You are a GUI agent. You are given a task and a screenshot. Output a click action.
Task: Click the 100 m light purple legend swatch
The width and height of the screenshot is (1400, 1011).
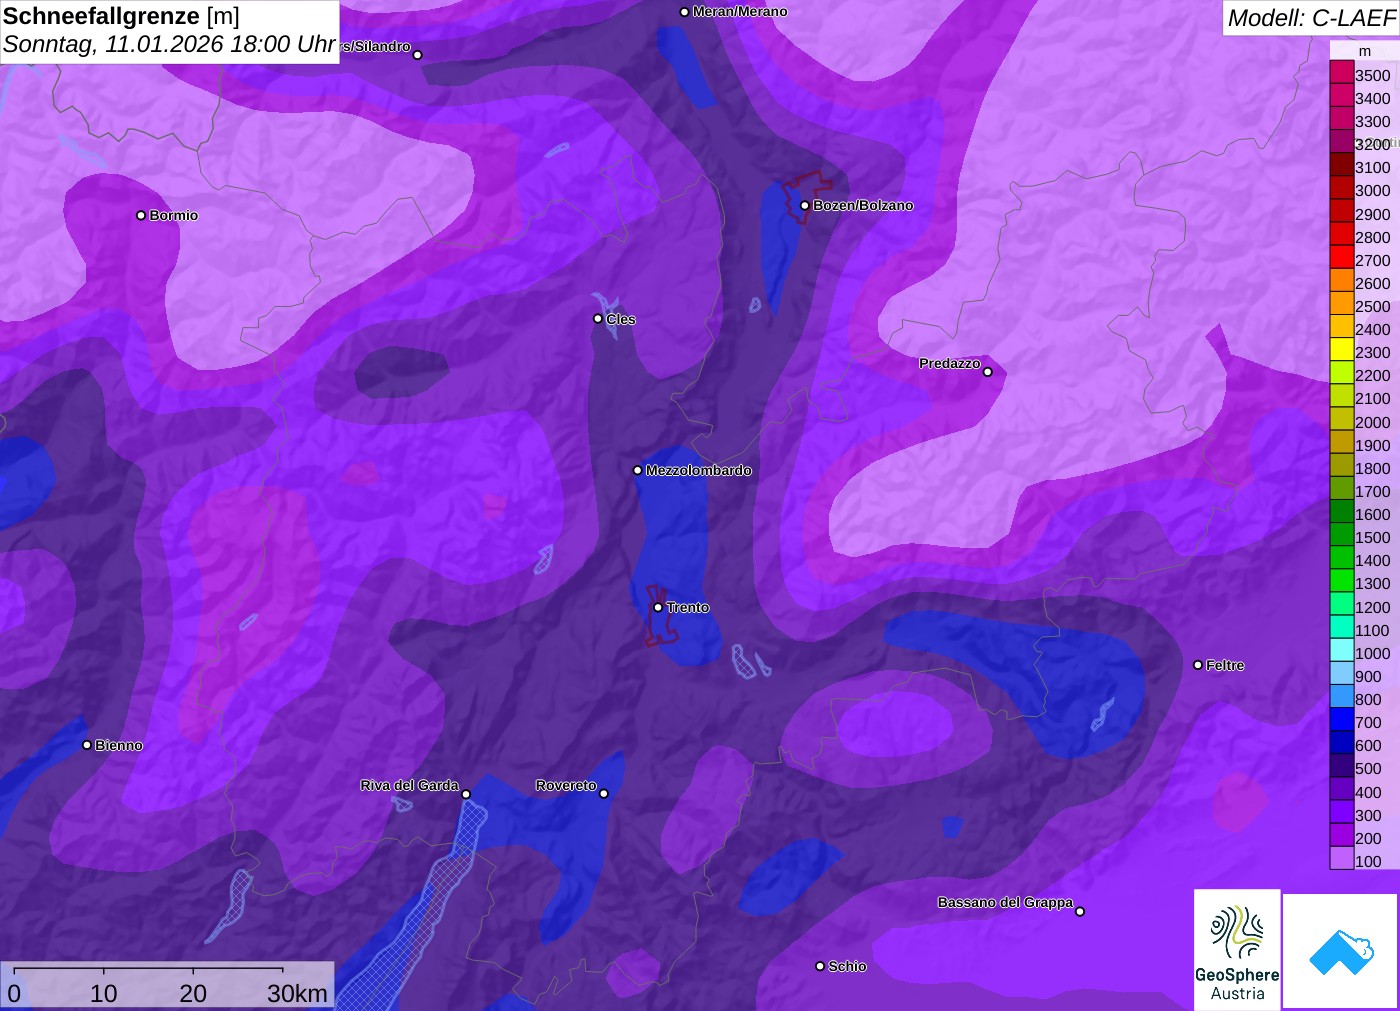pos(1342,858)
